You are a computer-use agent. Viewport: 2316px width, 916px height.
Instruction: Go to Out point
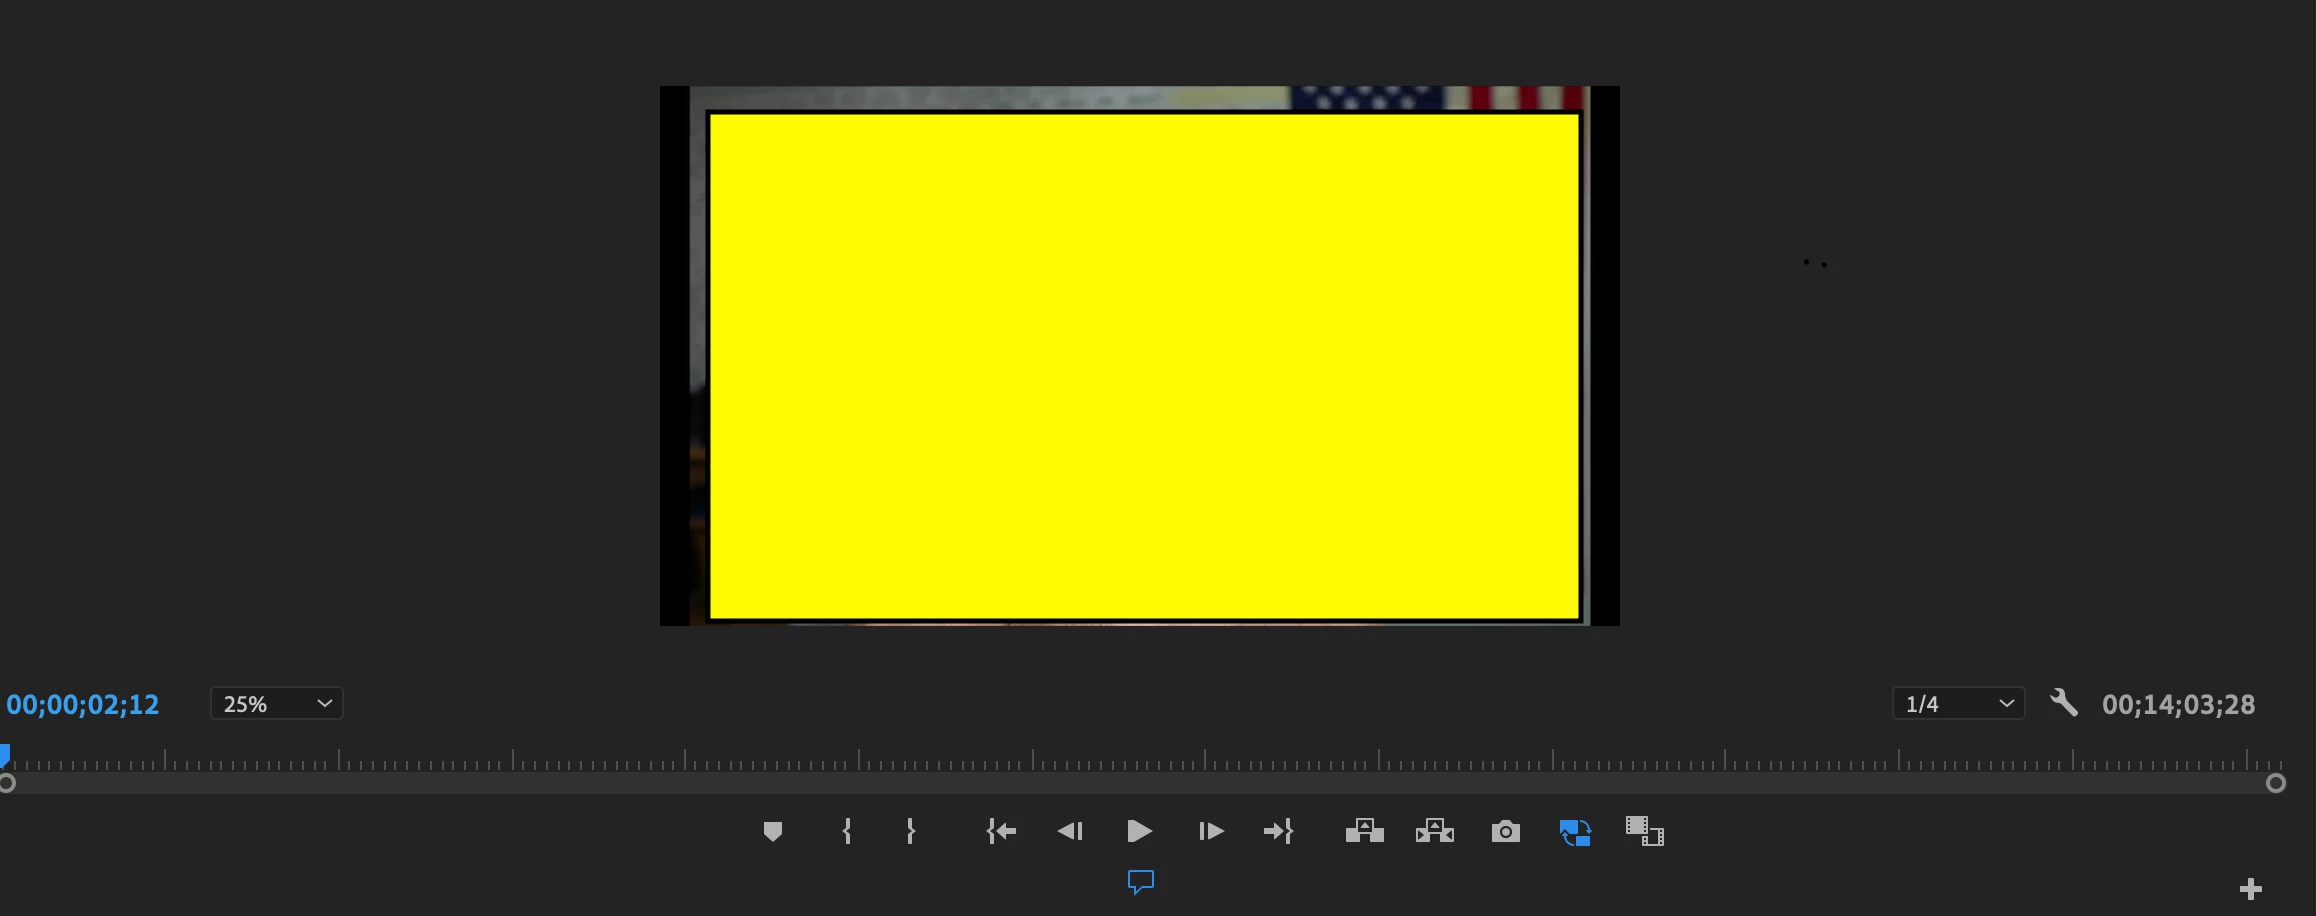(1278, 831)
